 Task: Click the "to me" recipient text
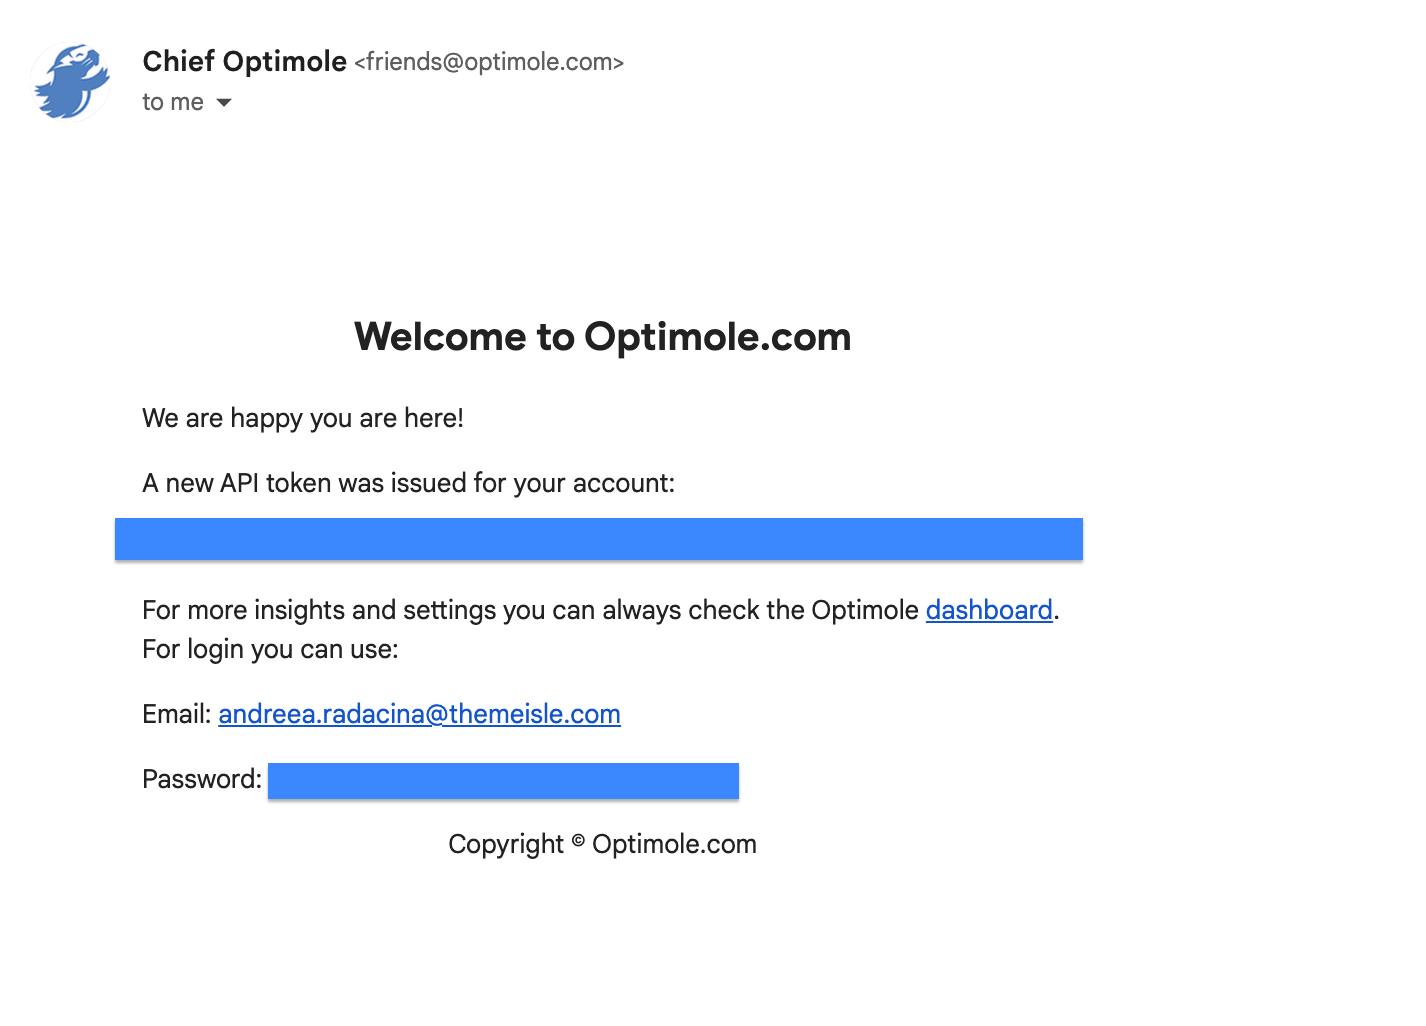tap(173, 103)
